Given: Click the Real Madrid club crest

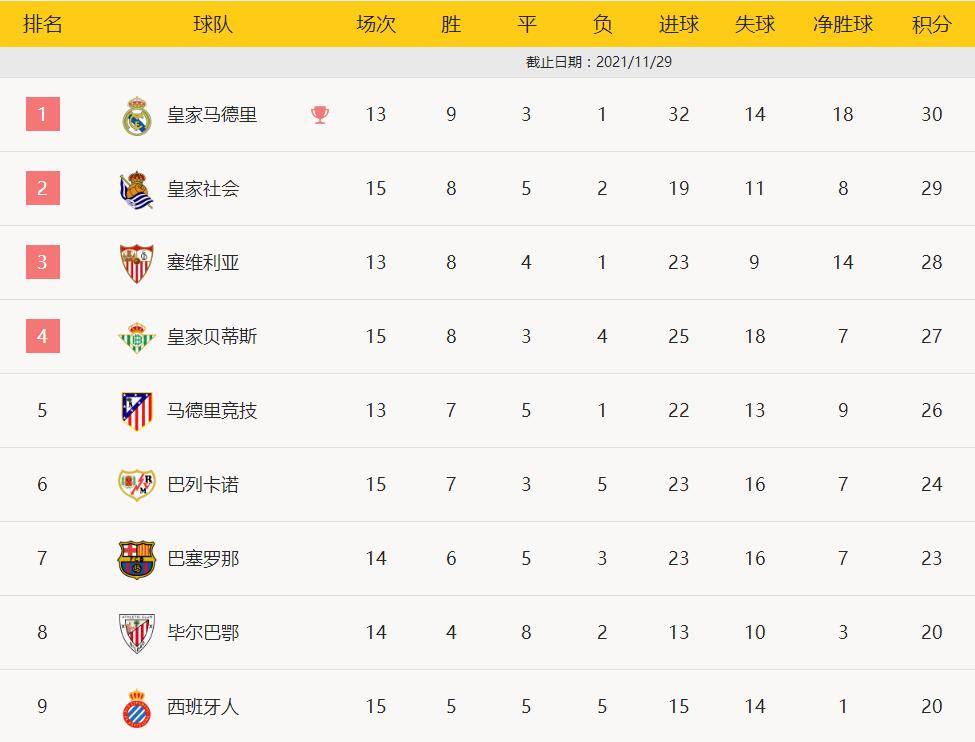Looking at the screenshot, I should pyautogui.click(x=136, y=115).
